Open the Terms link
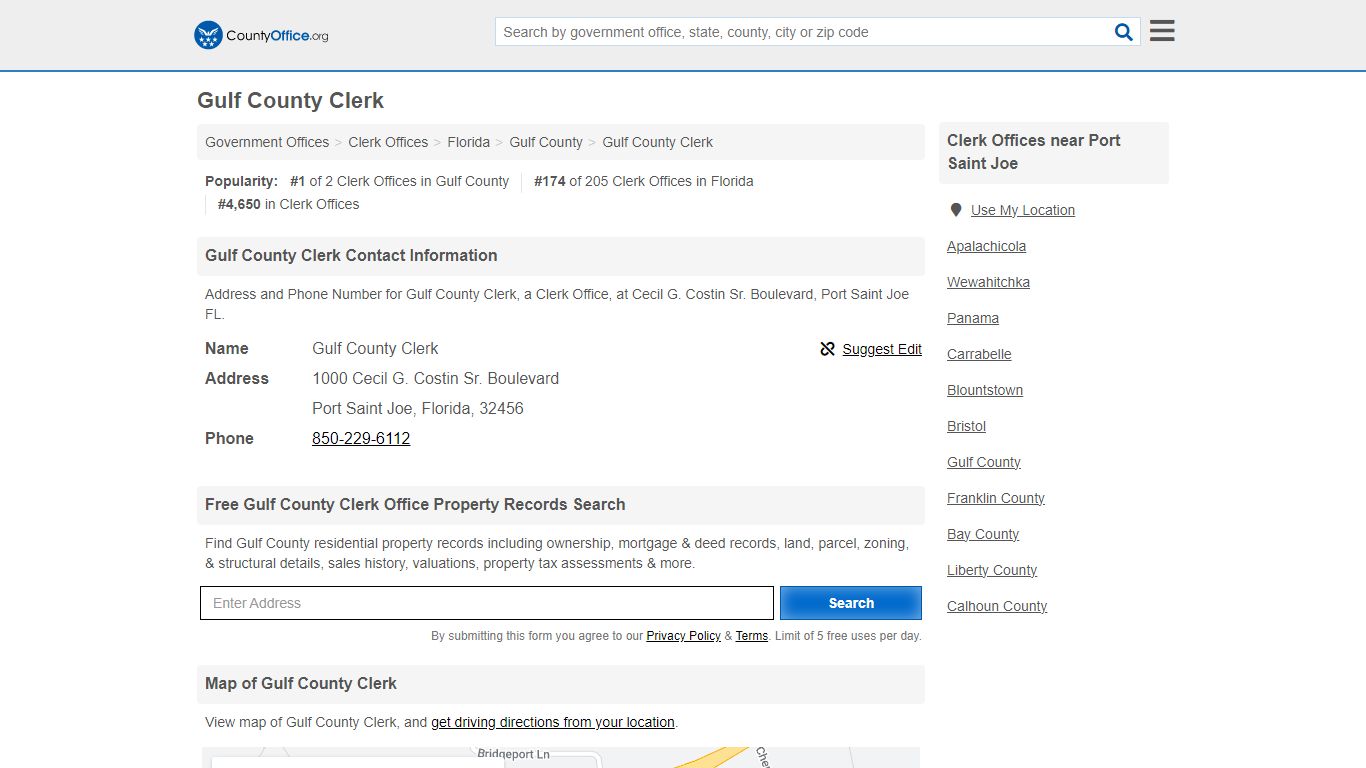1366x768 pixels. [x=751, y=636]
